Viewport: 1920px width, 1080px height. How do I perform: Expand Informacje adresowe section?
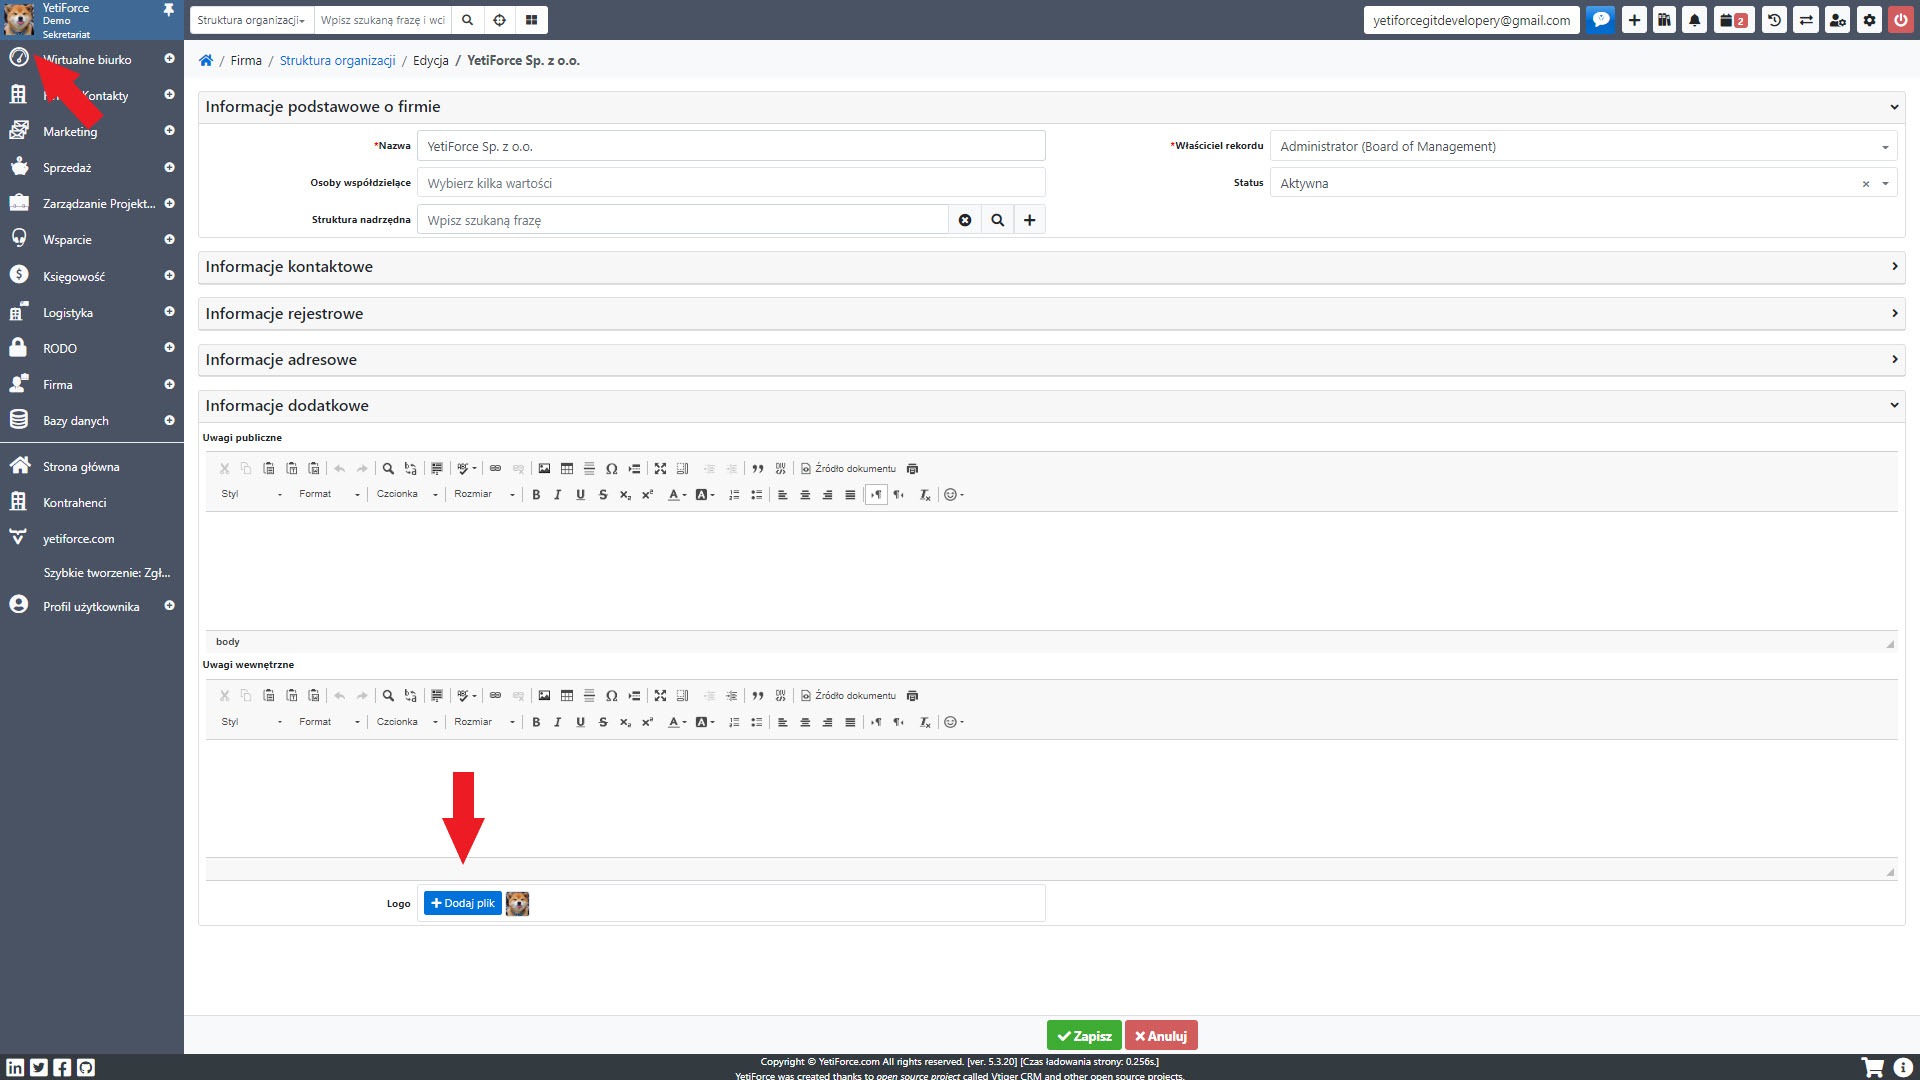[1051, 360]
